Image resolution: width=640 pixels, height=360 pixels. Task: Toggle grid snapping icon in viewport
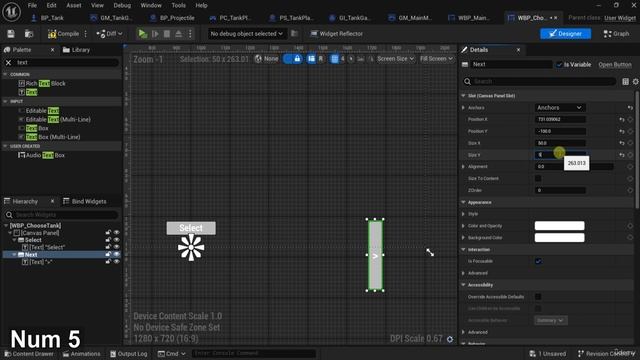[334, 59]
